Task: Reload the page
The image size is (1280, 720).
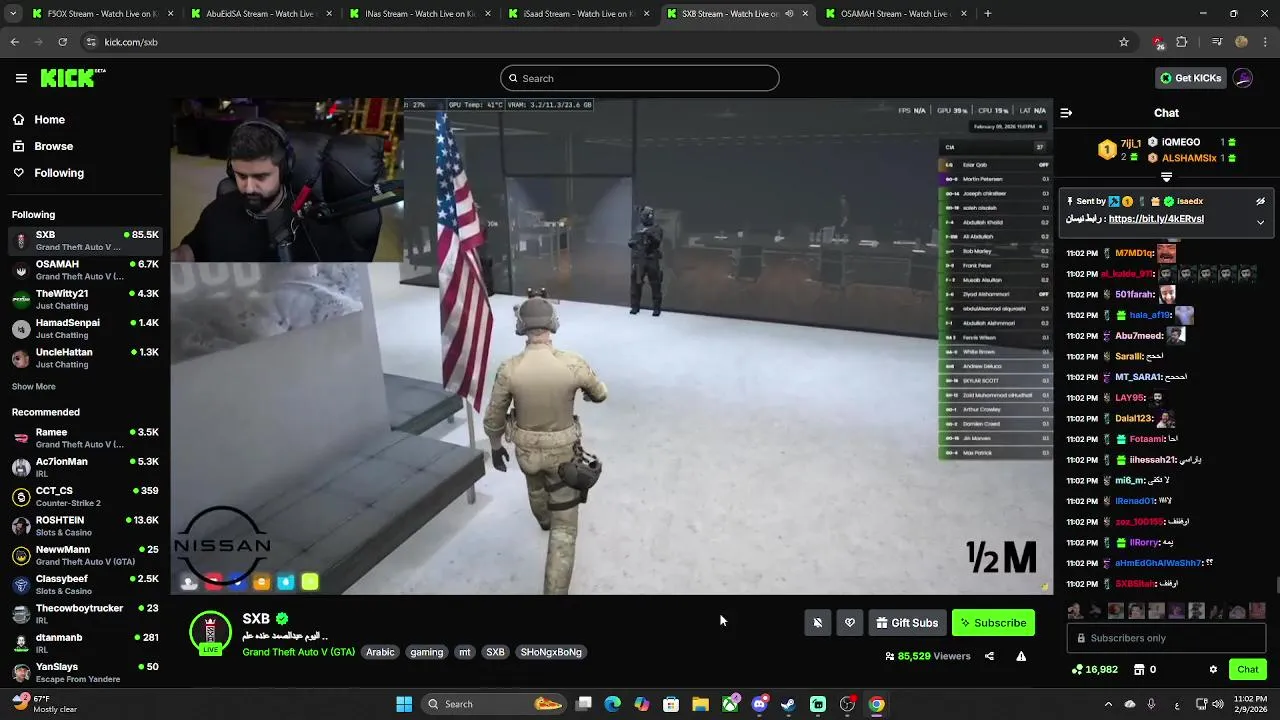Action: [62, 42]
